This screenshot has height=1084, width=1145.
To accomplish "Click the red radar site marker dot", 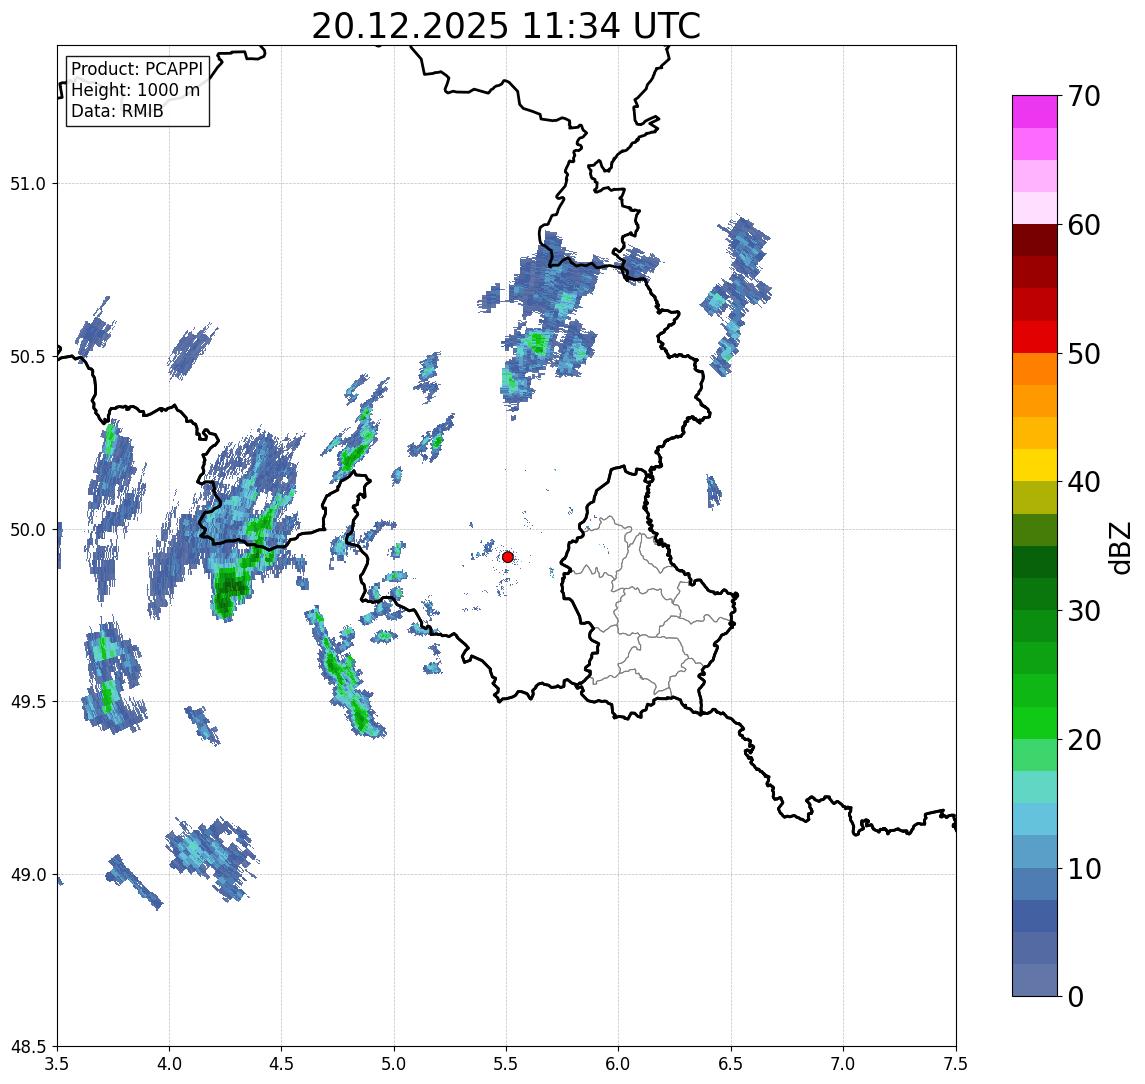I will (508, 557).
